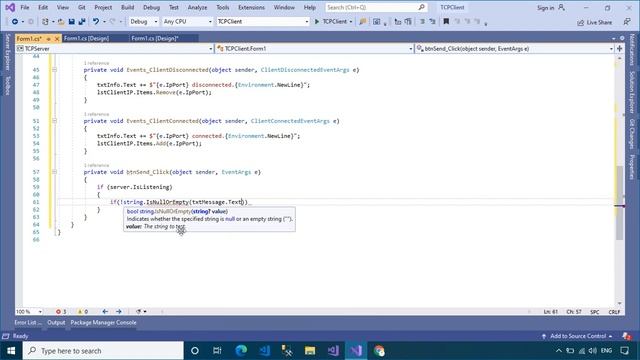Open the File menu
This screenshot has width=640, height=360.
tap(25, 7)
